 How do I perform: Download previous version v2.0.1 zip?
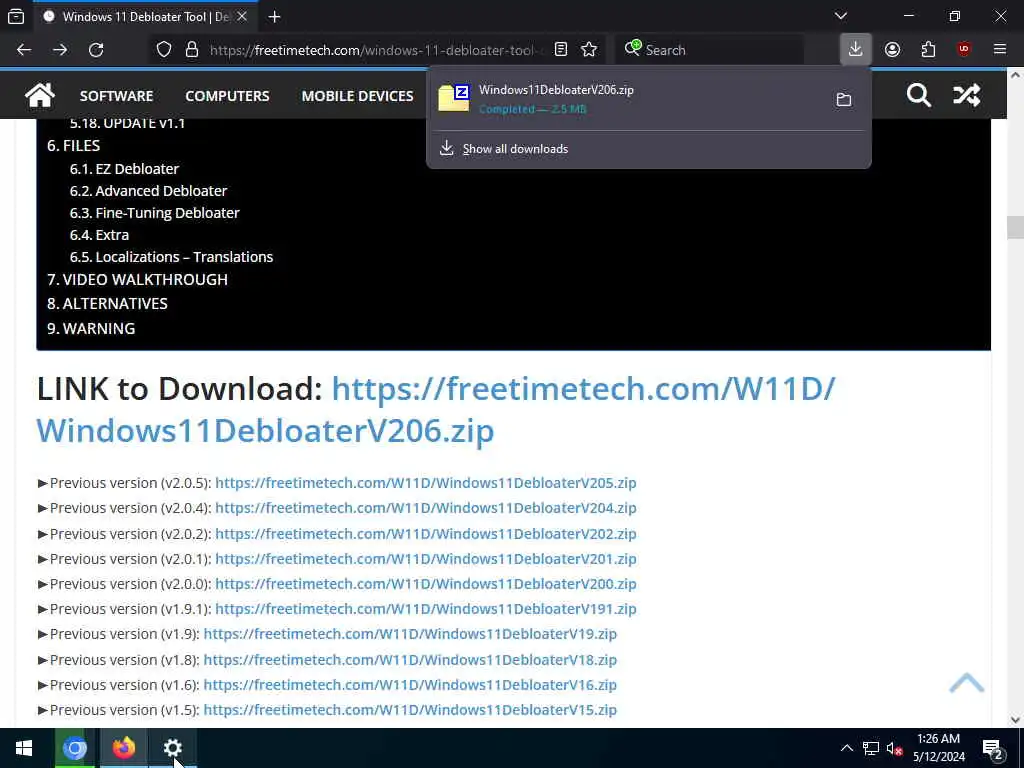point(426,559)
